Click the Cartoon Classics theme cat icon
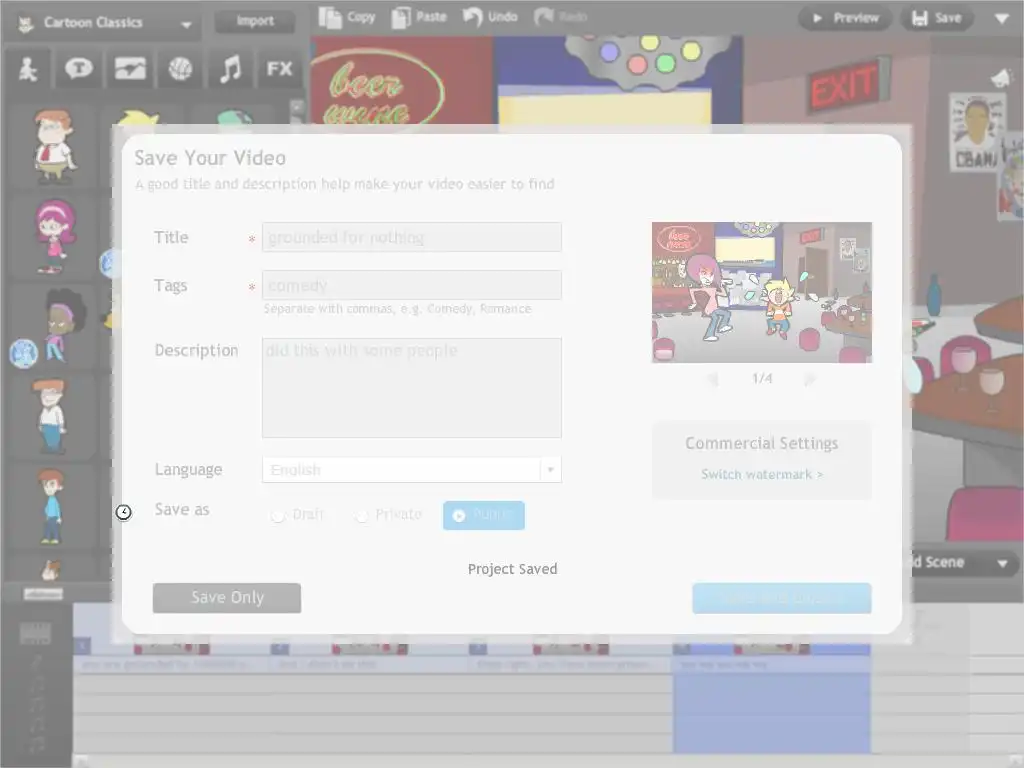1024x768 pixels. click(x=25, y=24)
